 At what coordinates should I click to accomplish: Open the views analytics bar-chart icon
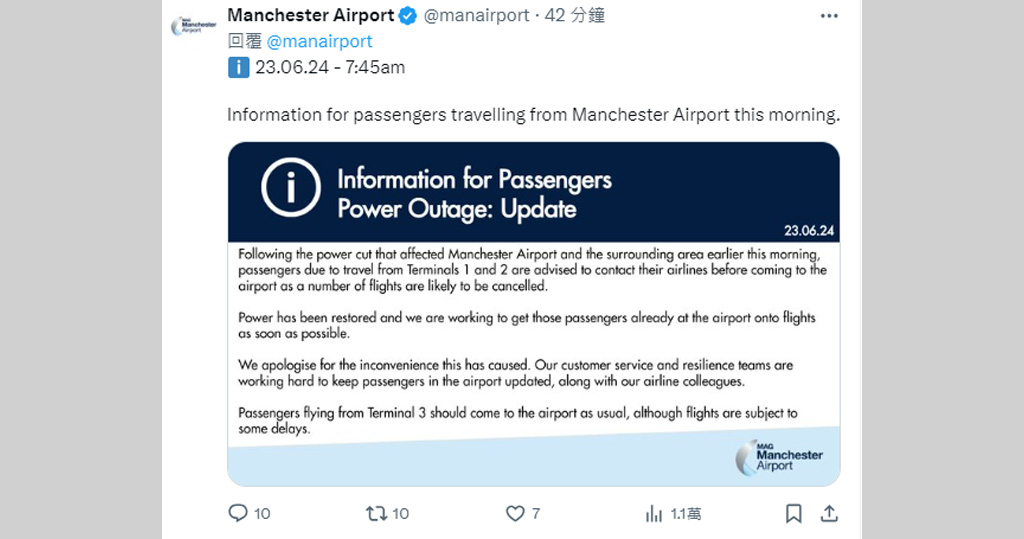pyautogui.click(x=654, y=513)
